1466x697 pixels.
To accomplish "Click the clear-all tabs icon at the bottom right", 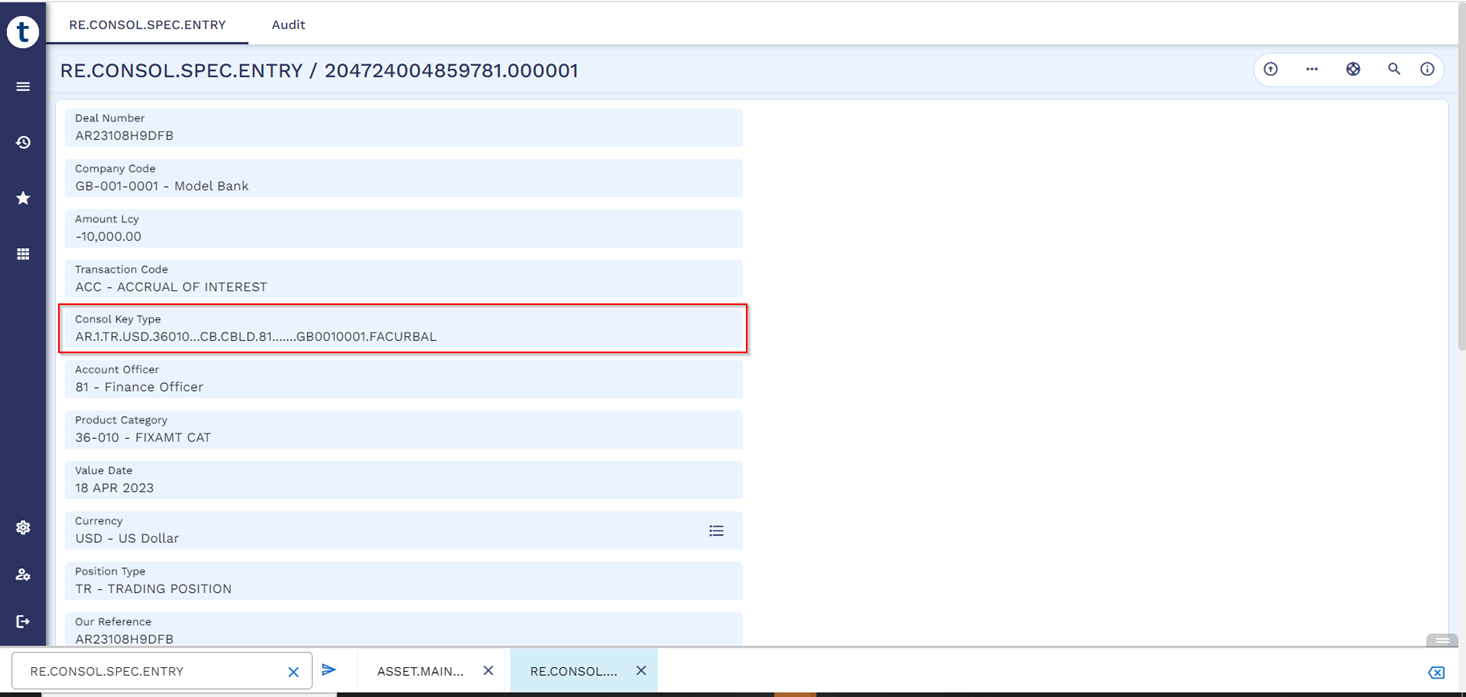I will click(1436, 672).
